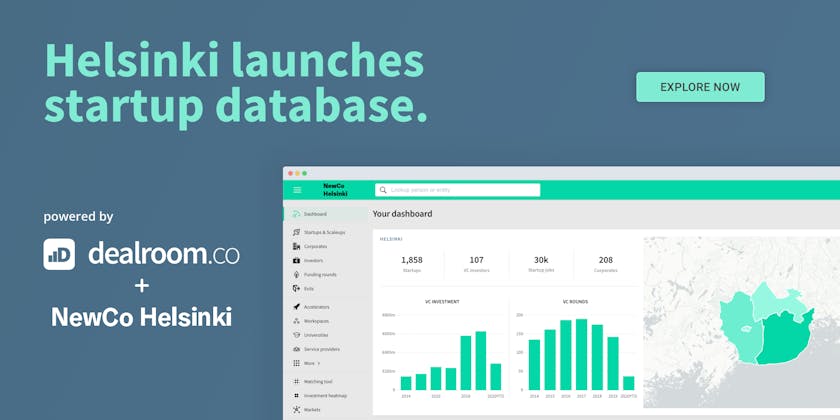Image resolution: width=840 pixels, height=420 pixels.
Task: Open the Workspaces sidebar item
Action: click(322, 321)
